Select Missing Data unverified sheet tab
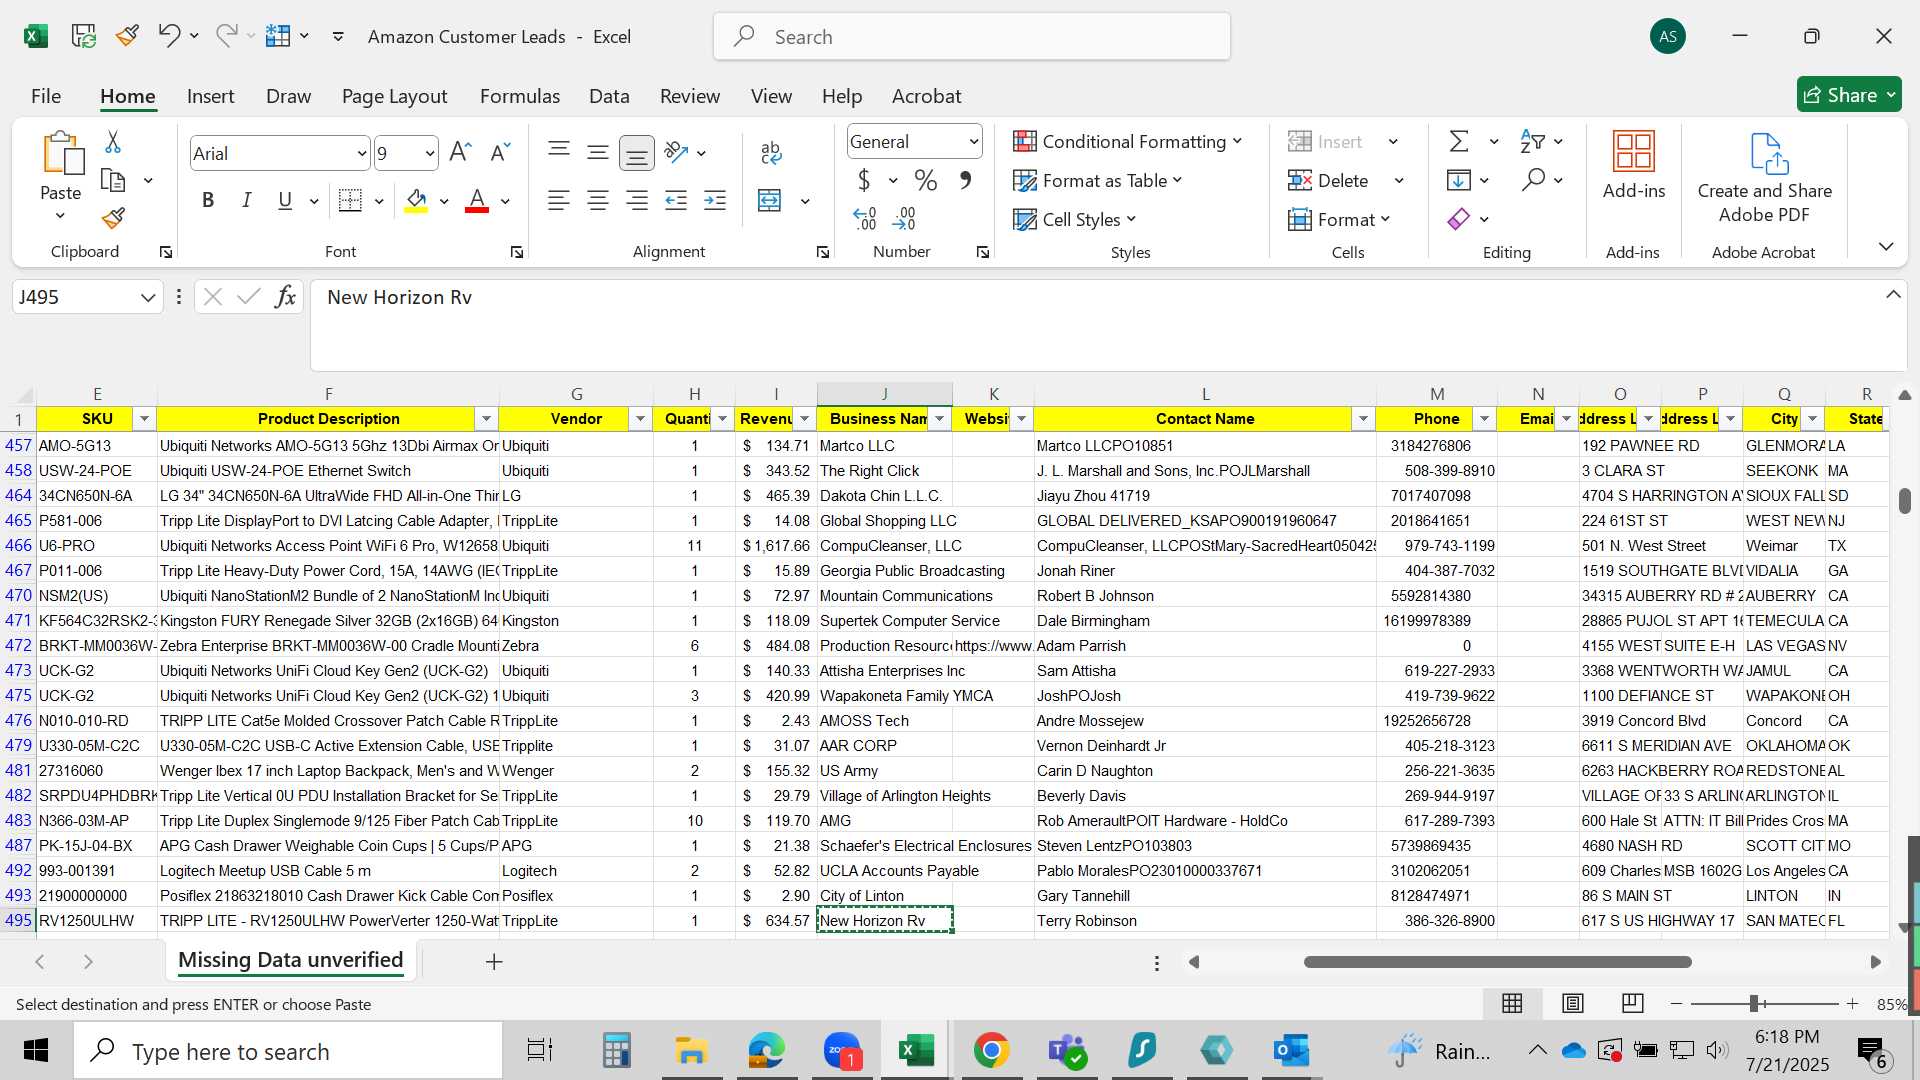The image size is (1920, 1080). [291, 960]
